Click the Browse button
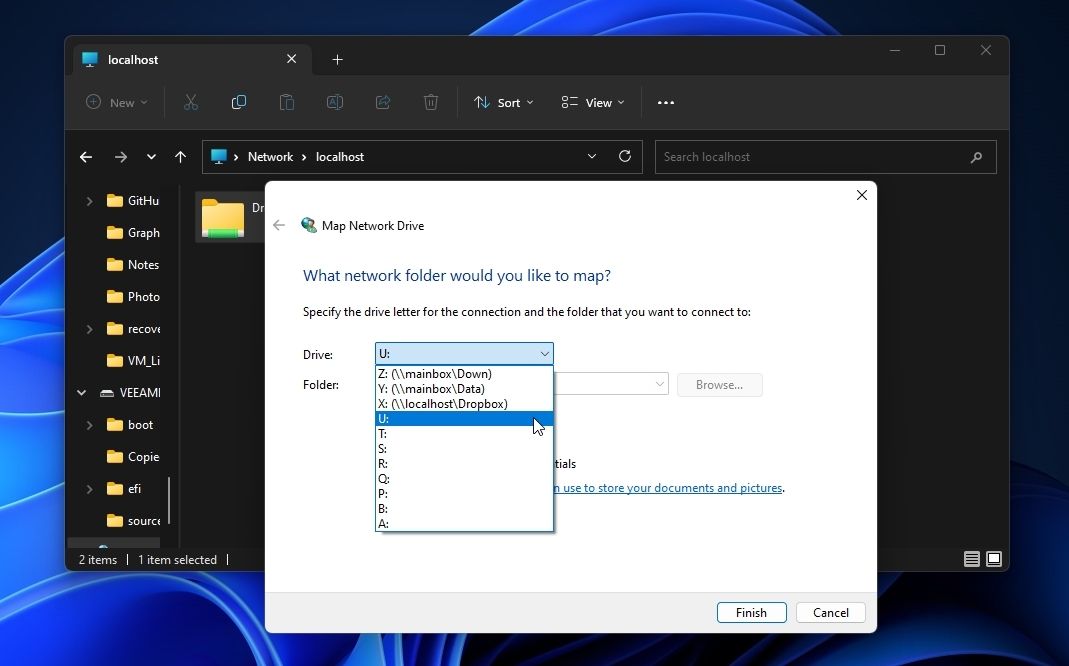The width and height of the screenshot is (1069, 666). click(x=719, y=384)
